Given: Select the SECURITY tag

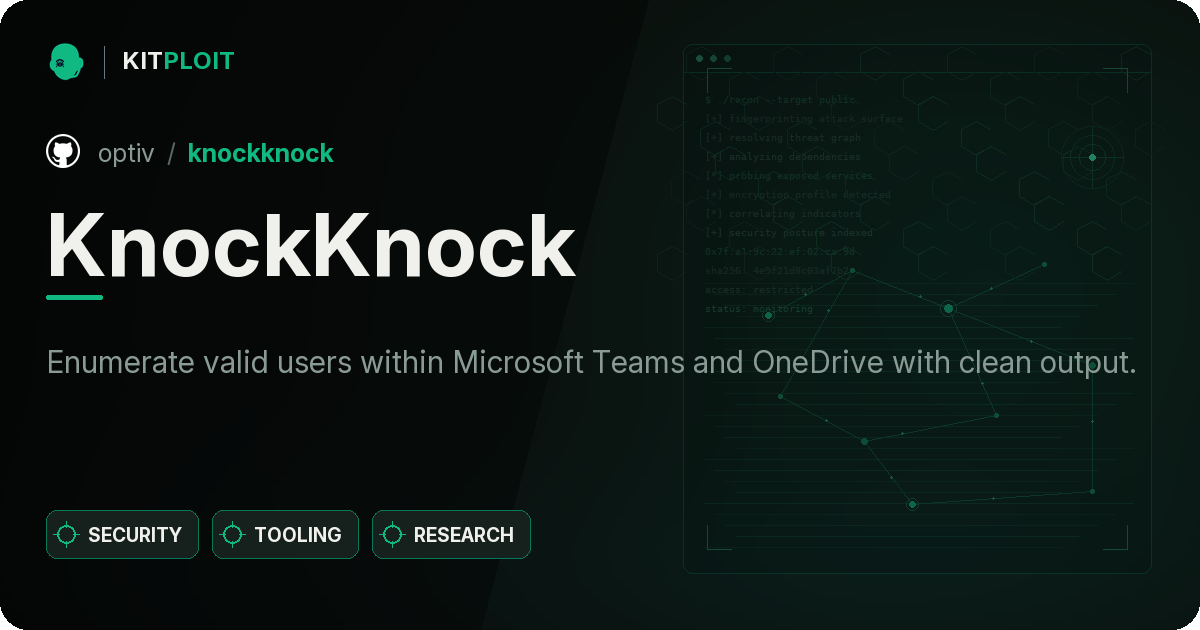Looking at the screenshot, I should (122, 535).
